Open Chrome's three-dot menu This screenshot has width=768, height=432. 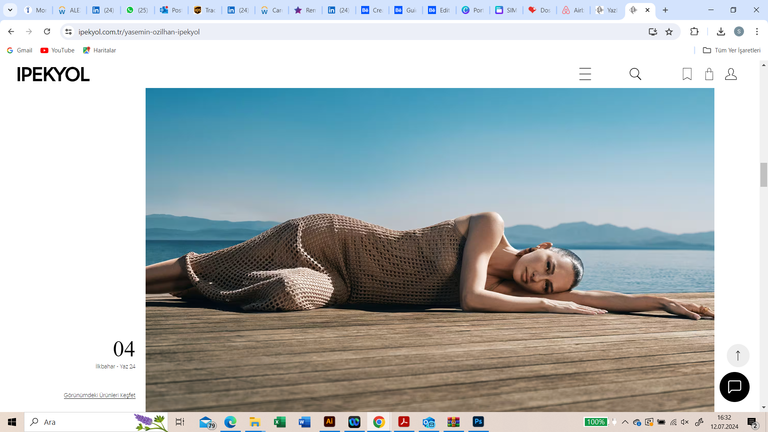pyautogui.click(x=757, y=31)
